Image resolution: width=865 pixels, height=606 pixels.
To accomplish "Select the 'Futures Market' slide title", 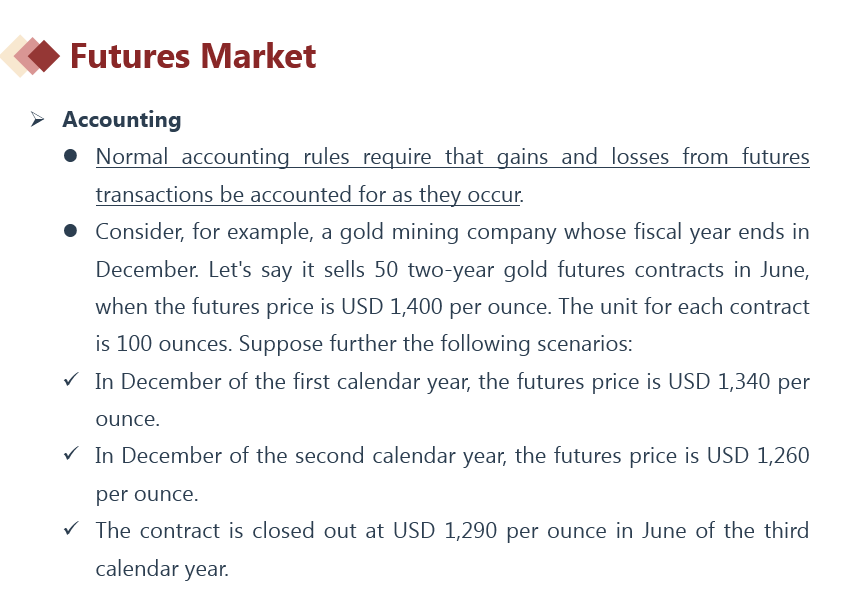I will 193,56.
